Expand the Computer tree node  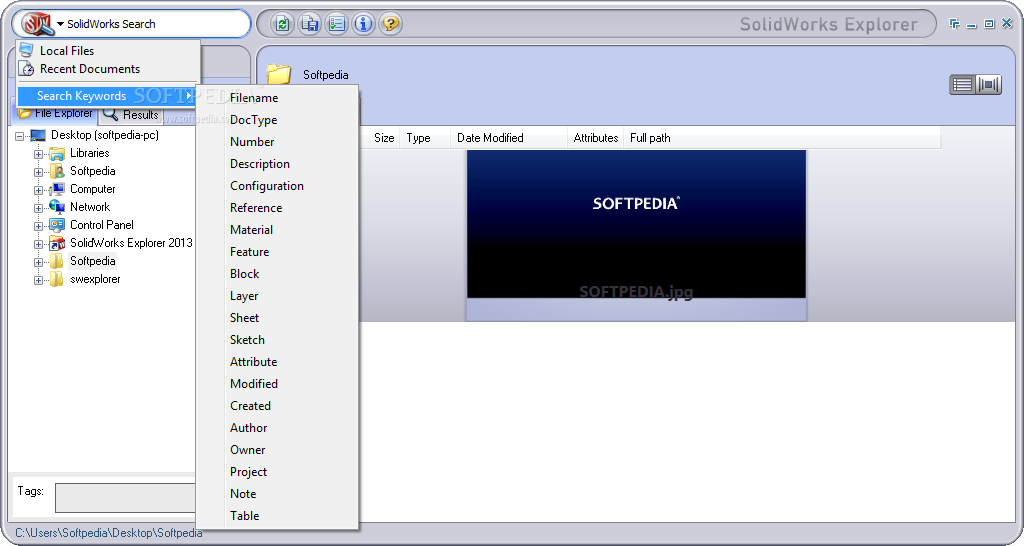[39, 190]
